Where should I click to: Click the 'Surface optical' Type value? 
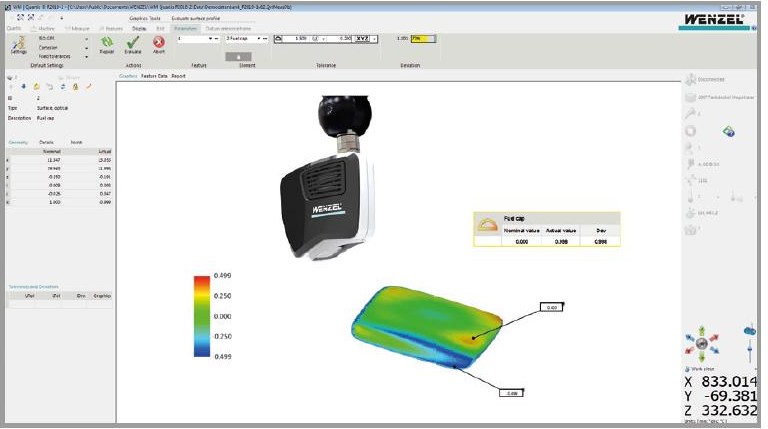coord(52,108)
